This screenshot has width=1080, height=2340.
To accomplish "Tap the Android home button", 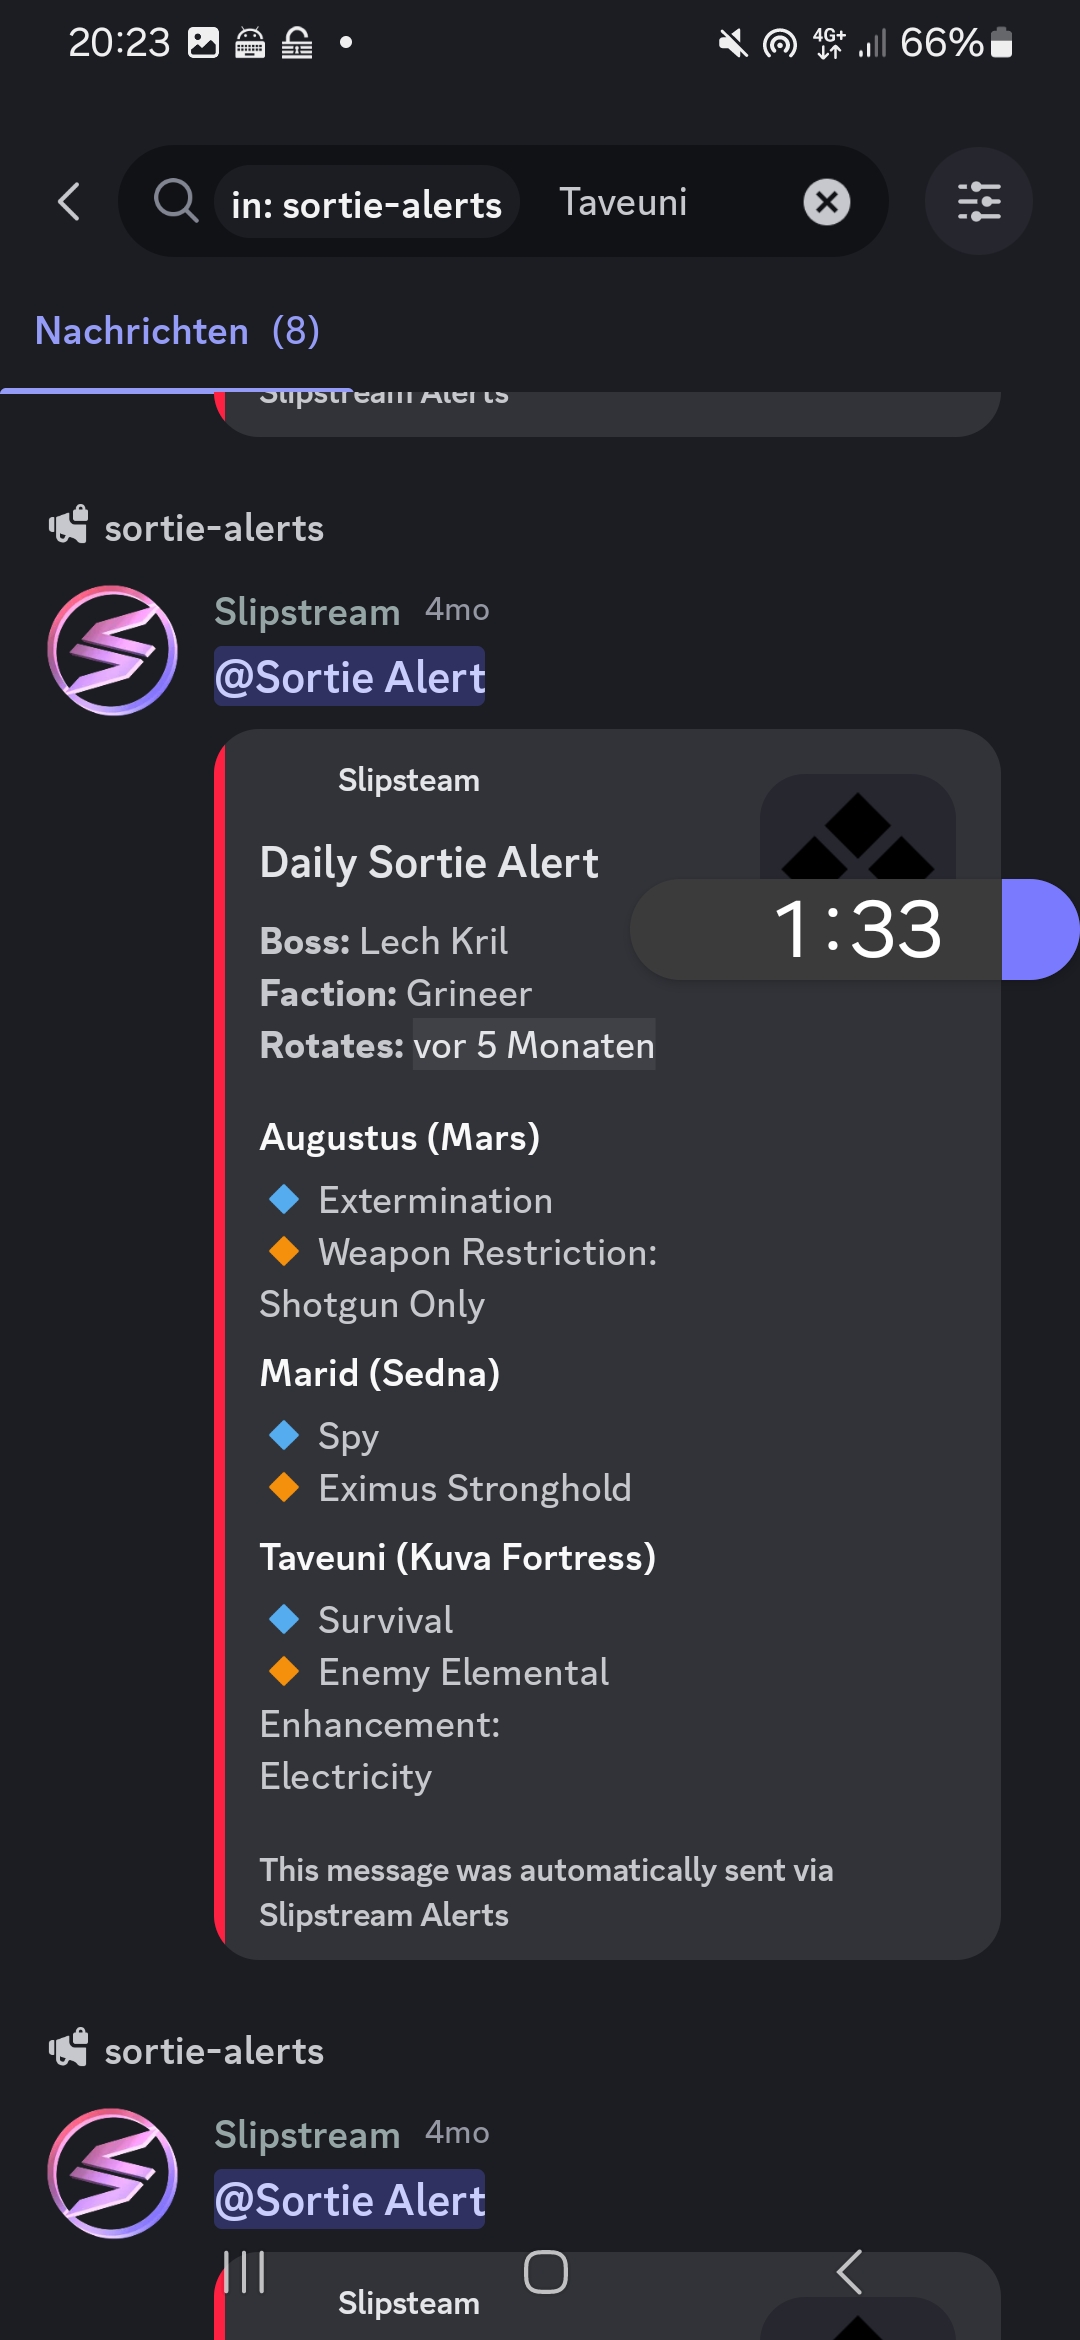I will coord(546,2272).
